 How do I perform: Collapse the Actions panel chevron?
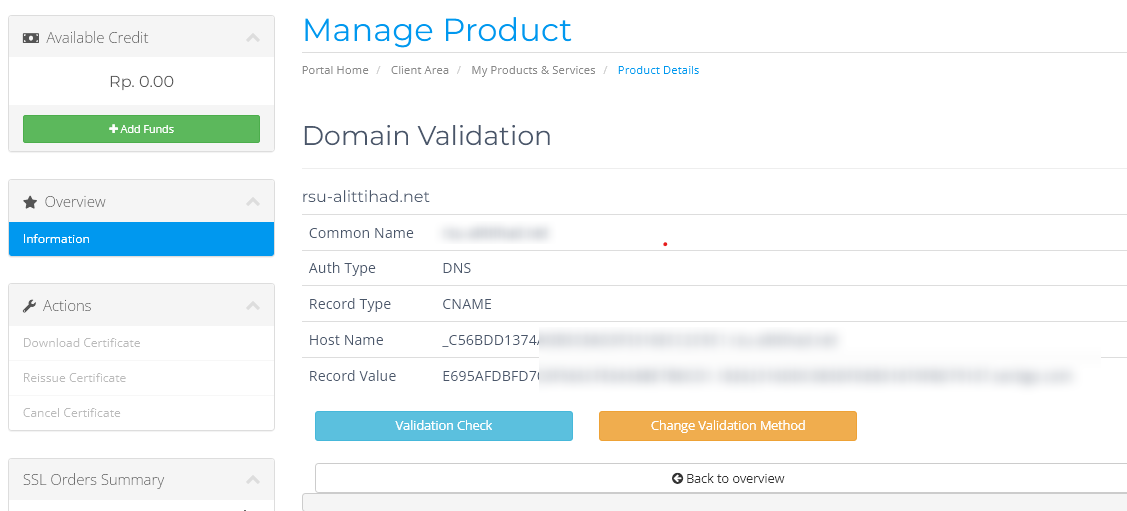click(253, 306)
